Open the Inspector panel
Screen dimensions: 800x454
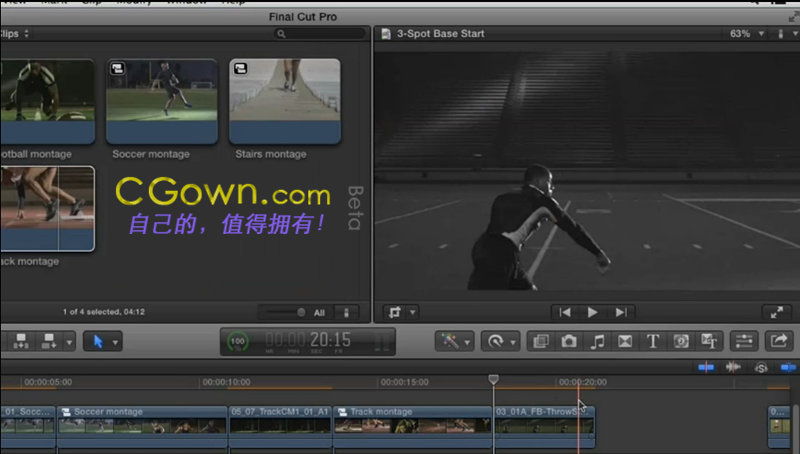[744, 341]
